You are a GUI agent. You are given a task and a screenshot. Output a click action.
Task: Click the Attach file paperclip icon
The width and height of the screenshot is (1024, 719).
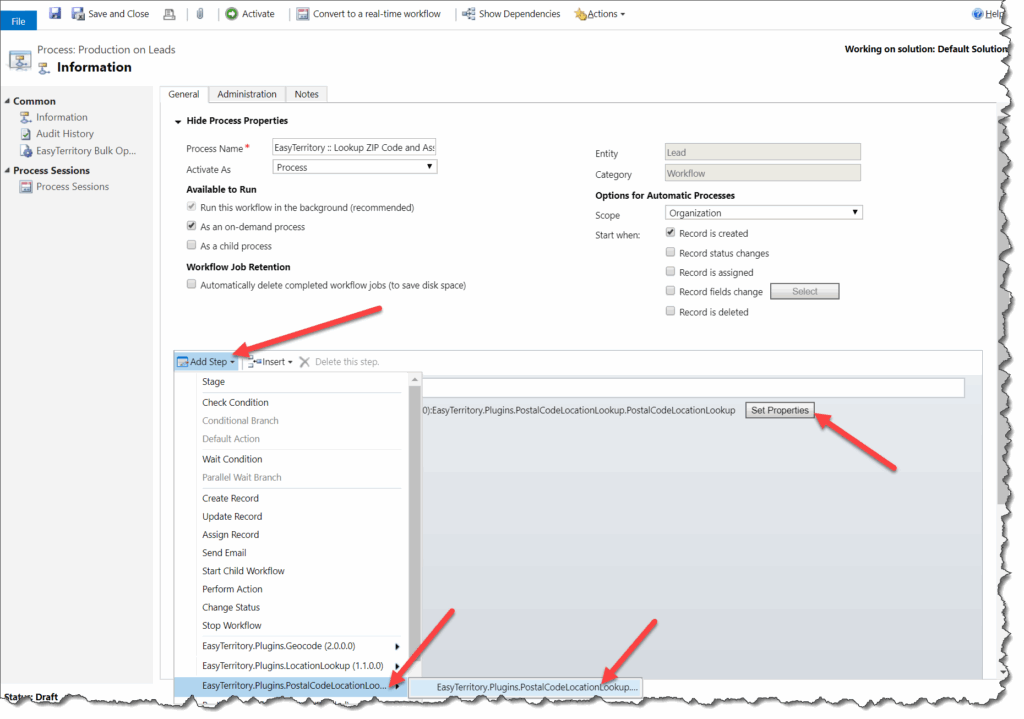[x=202, y=13]
